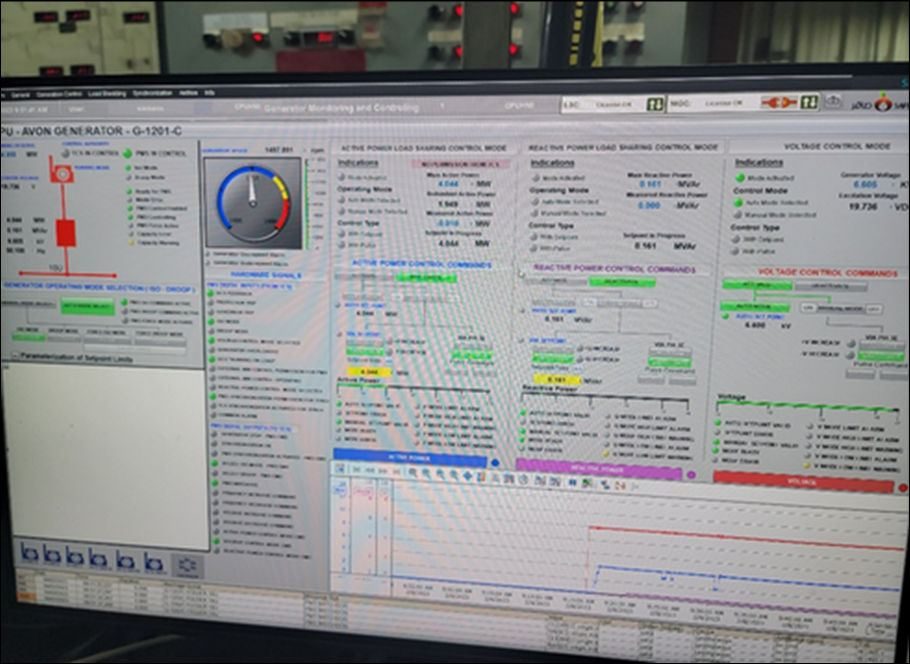Click the green AUTO MODE button under Voltage Control Commands
Screen dimensions: 910x664
(x=754, y=308)
